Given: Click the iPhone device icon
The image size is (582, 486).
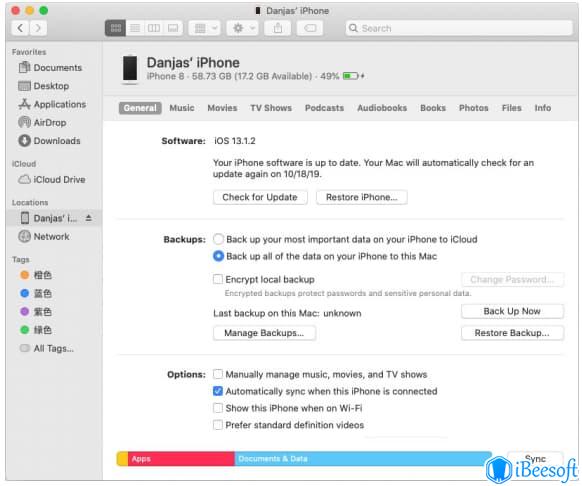Looking at the screenshot, I should pos(130,69).
